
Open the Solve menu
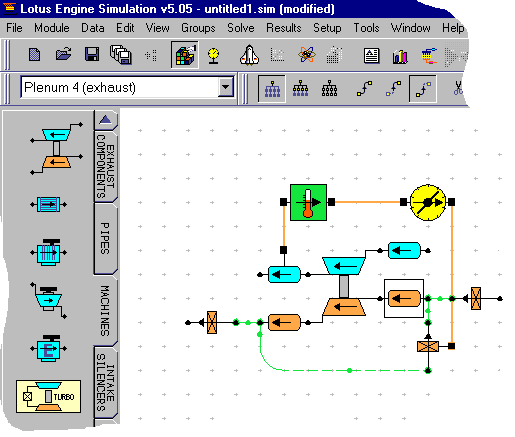241,28
